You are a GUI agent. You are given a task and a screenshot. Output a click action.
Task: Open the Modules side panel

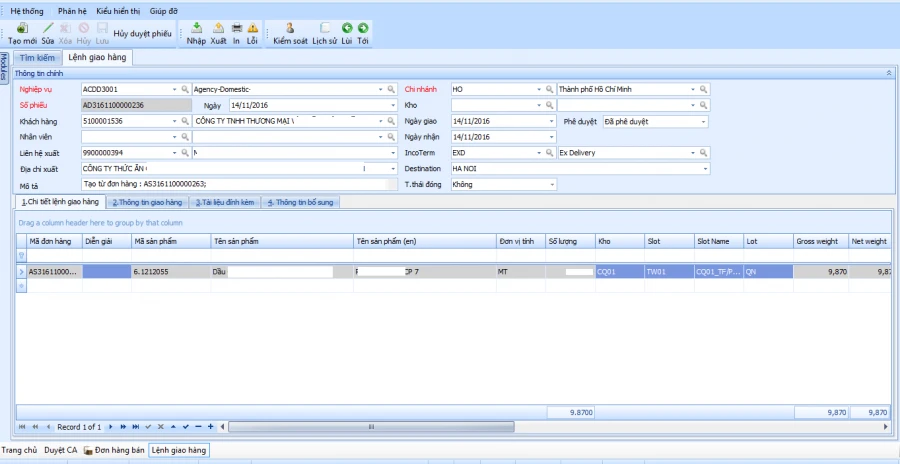tap(4, 68)
